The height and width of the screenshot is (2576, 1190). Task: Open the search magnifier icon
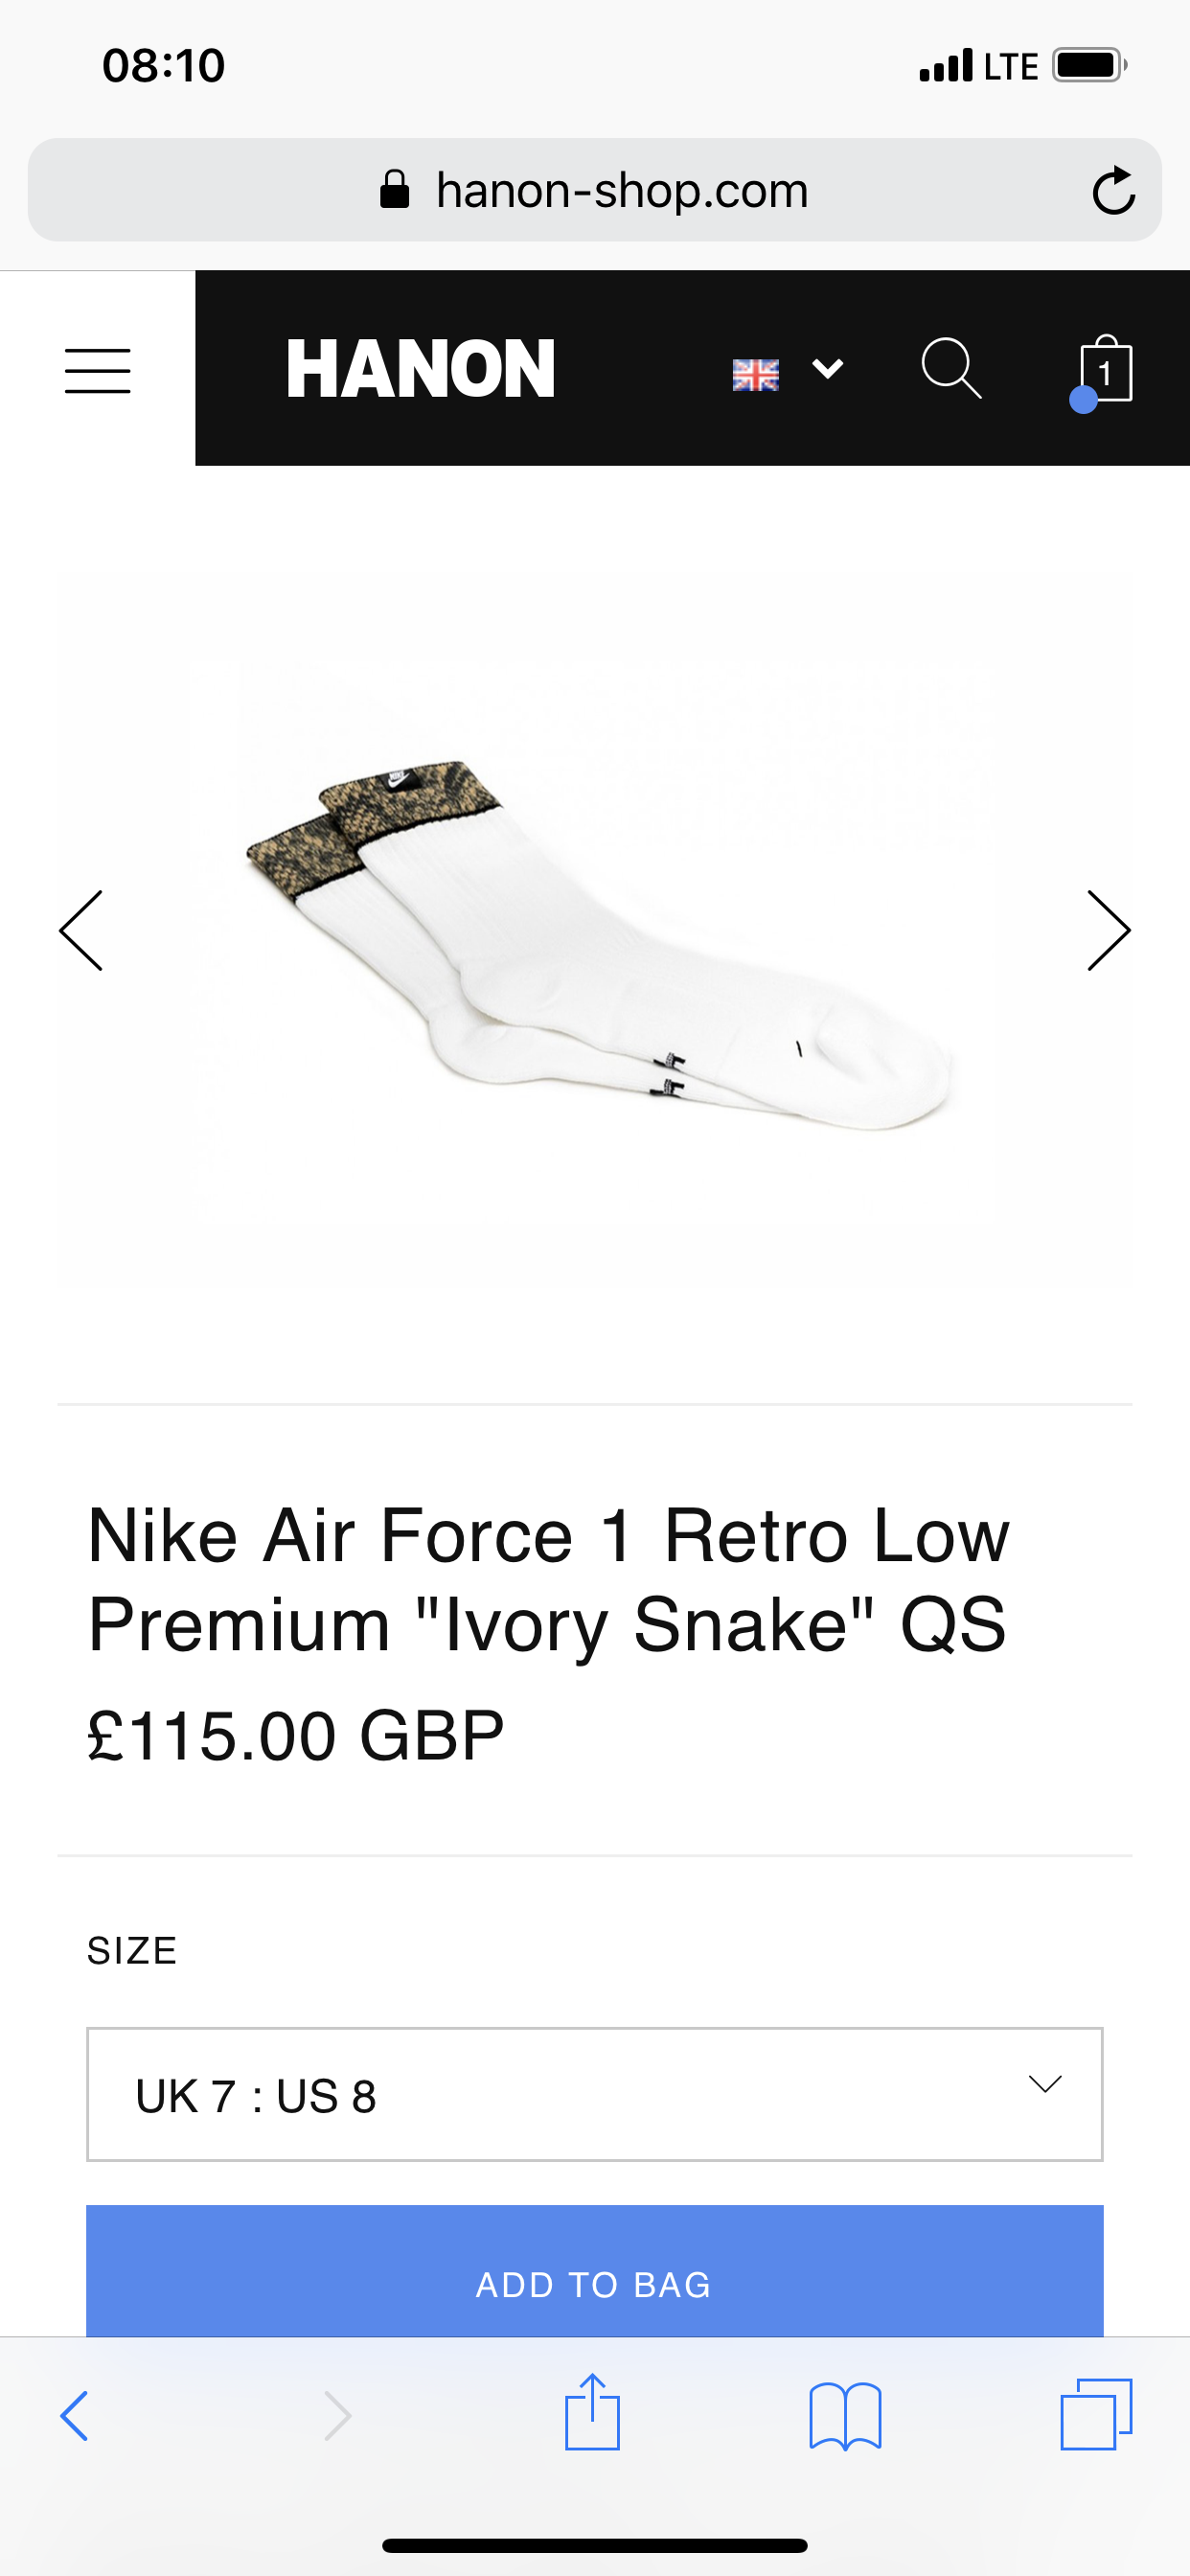point(950,368)
